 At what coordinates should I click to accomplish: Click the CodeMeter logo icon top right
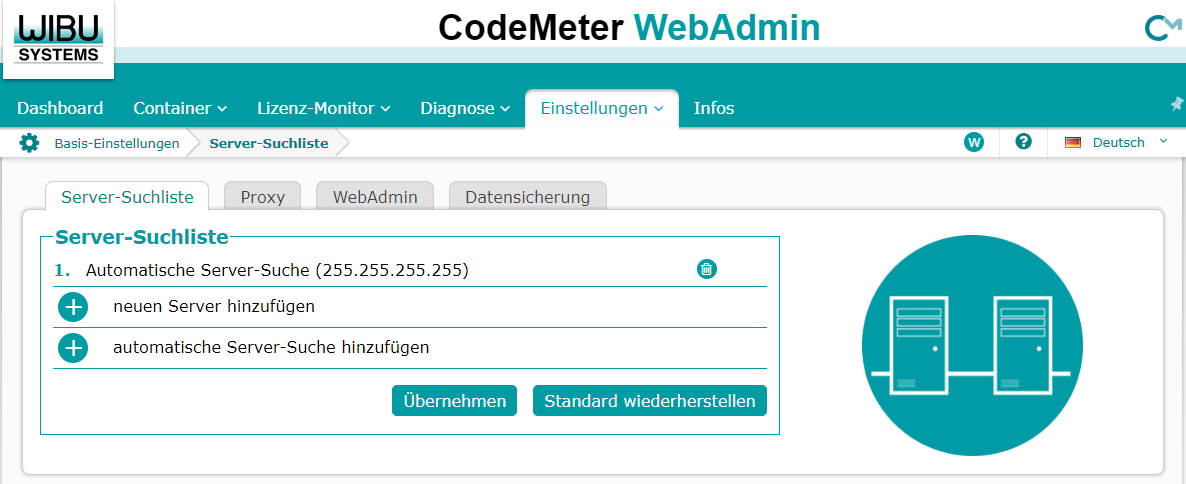coord(1163,27)
